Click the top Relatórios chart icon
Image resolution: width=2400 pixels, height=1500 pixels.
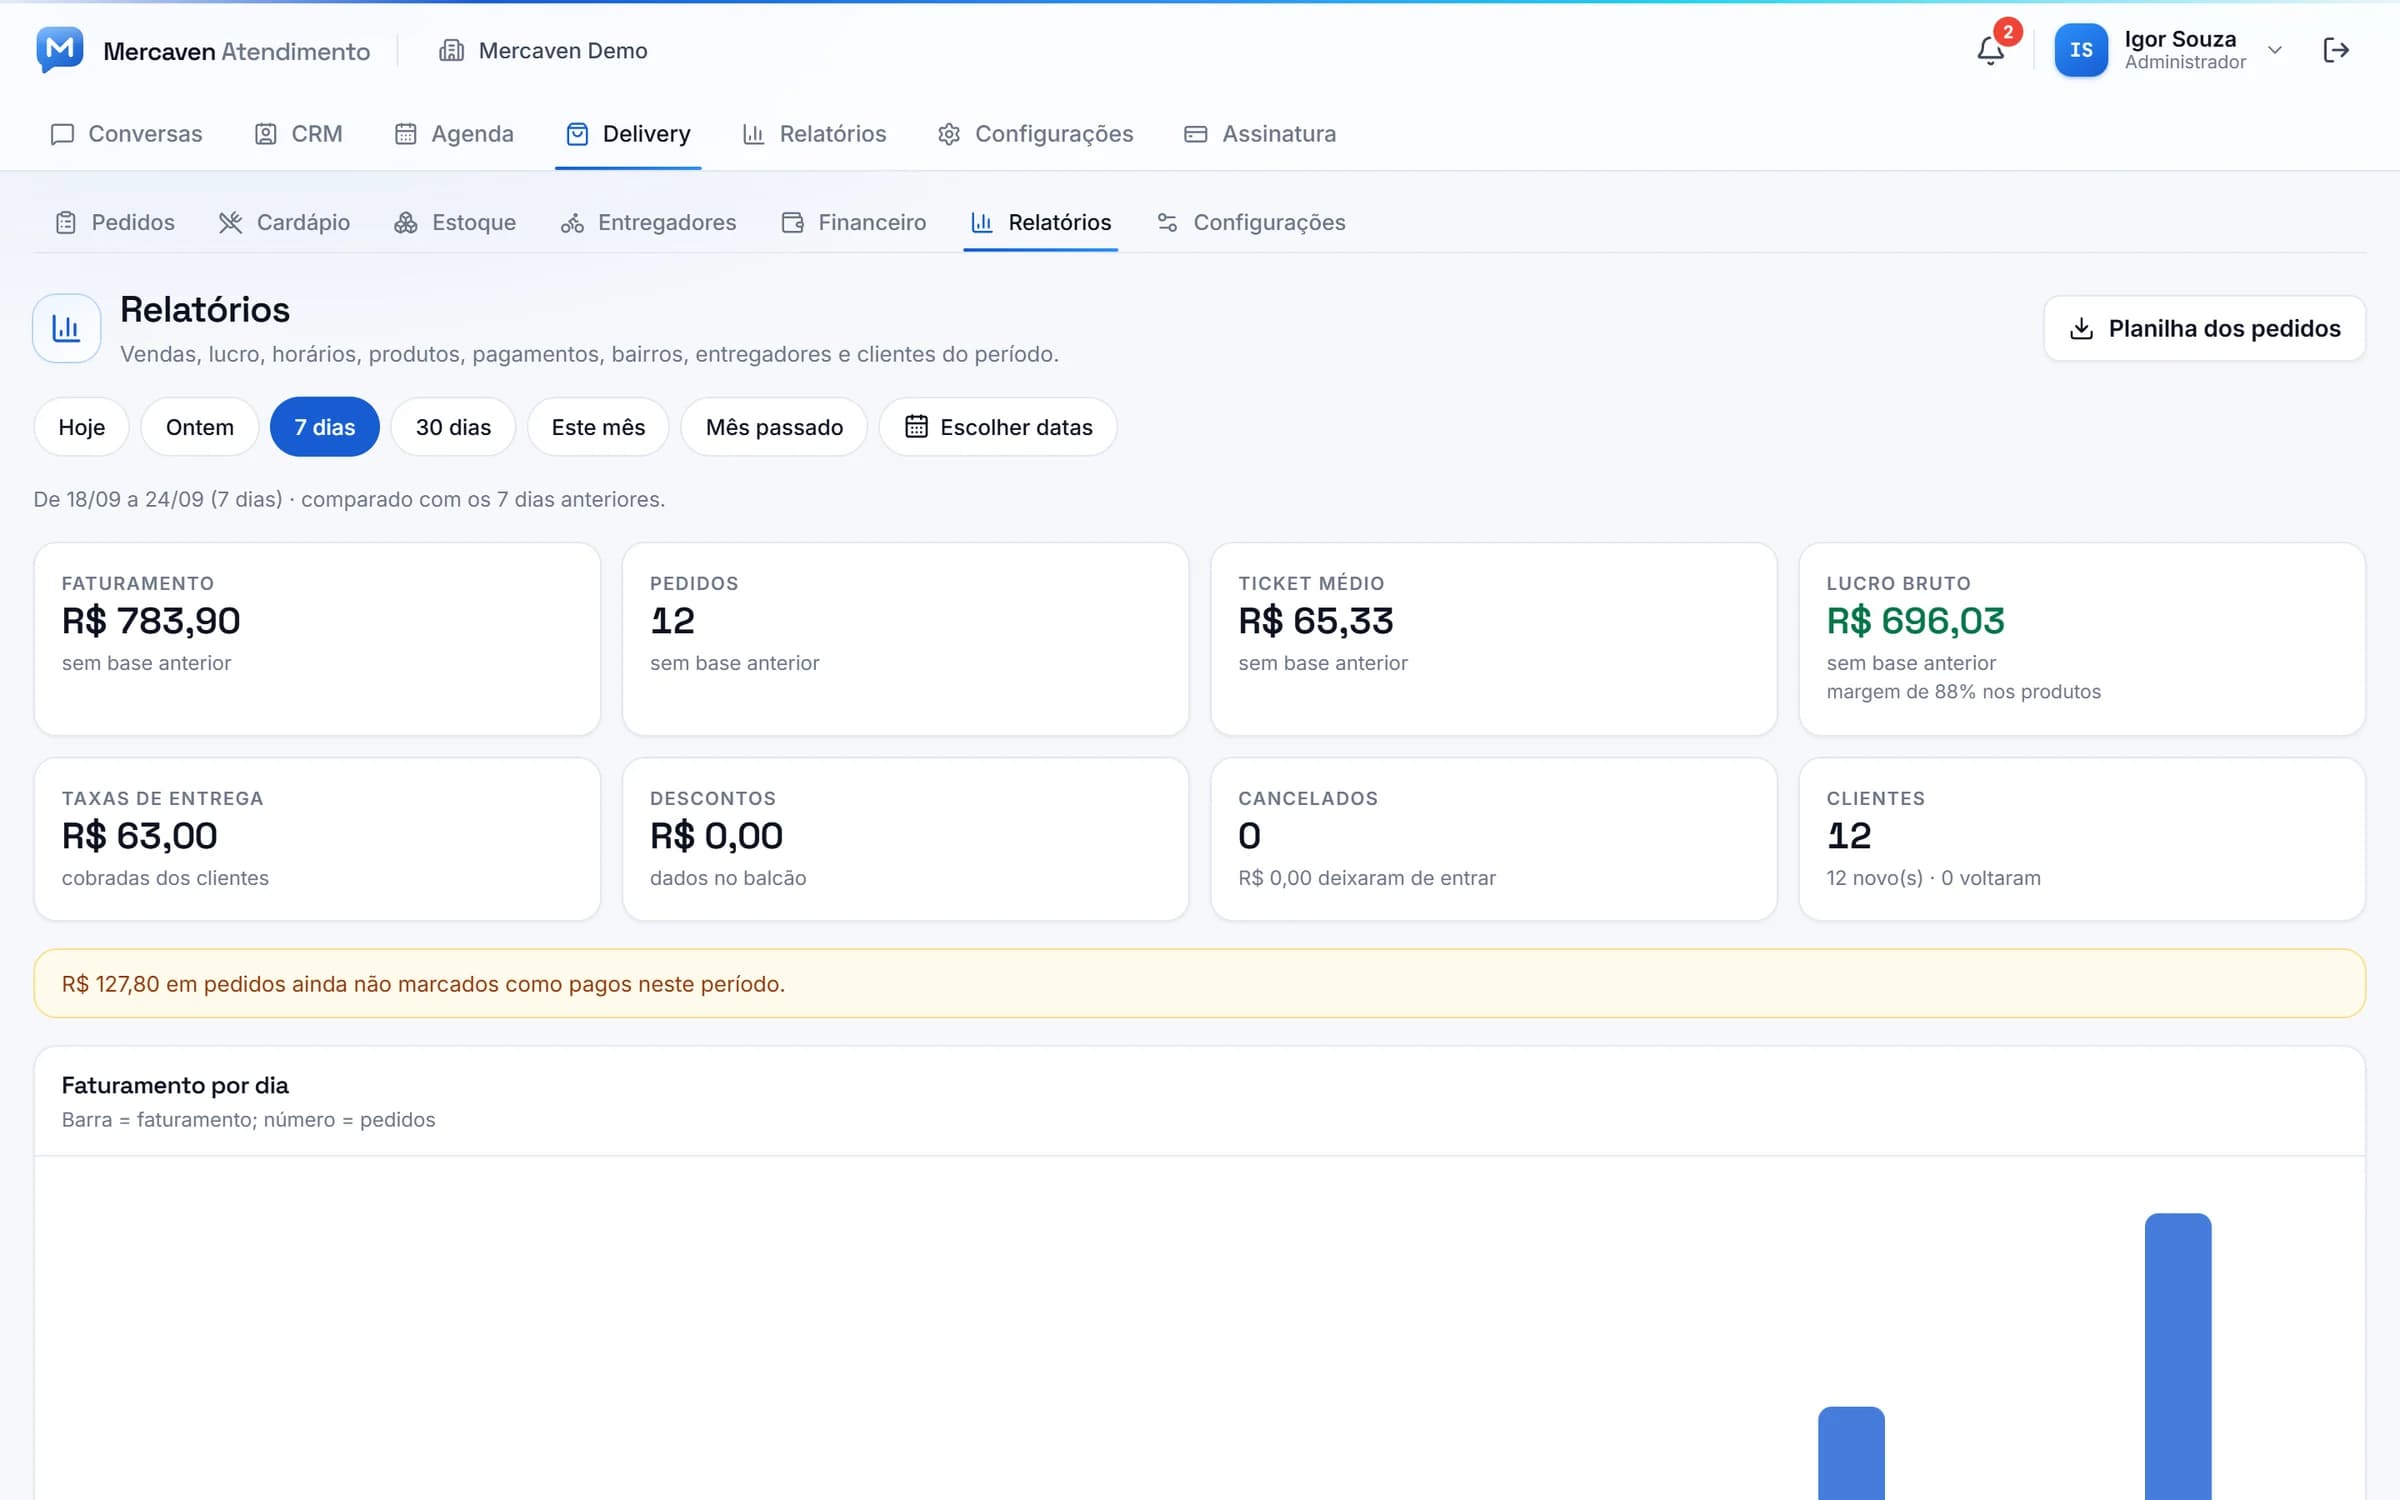(753, 134)
